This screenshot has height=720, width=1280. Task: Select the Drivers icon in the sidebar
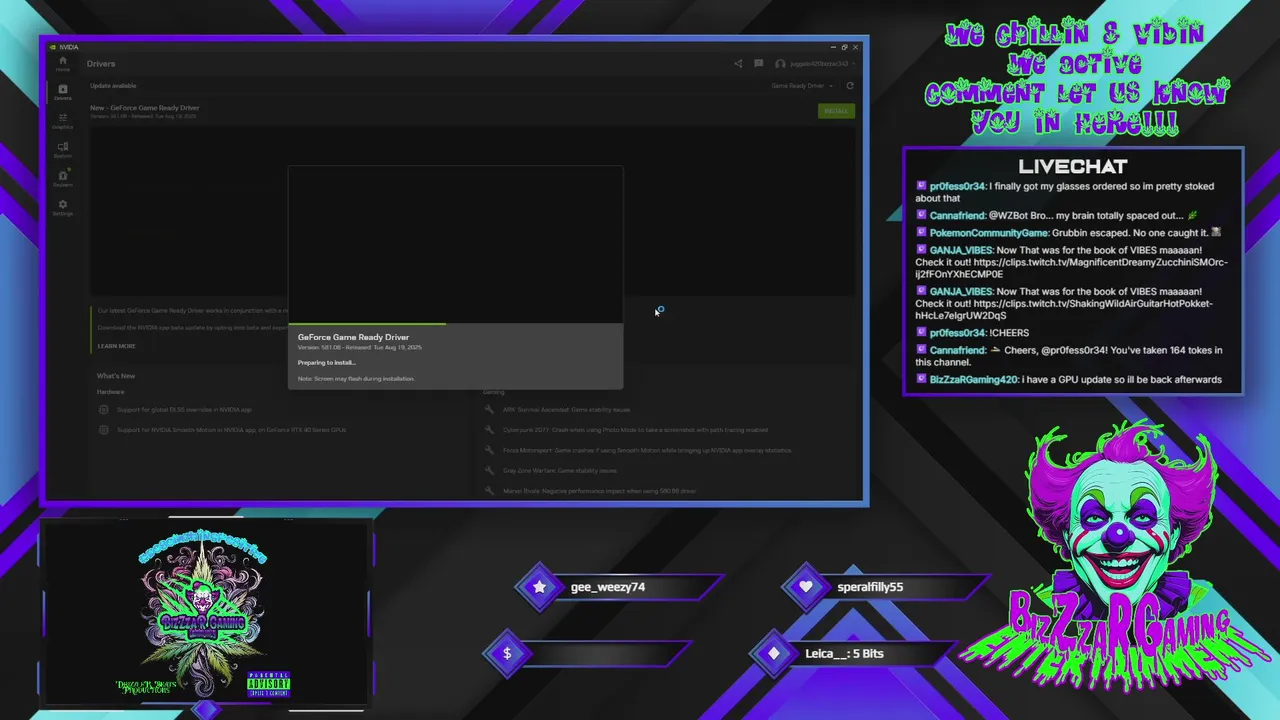[x=62, y=91]
